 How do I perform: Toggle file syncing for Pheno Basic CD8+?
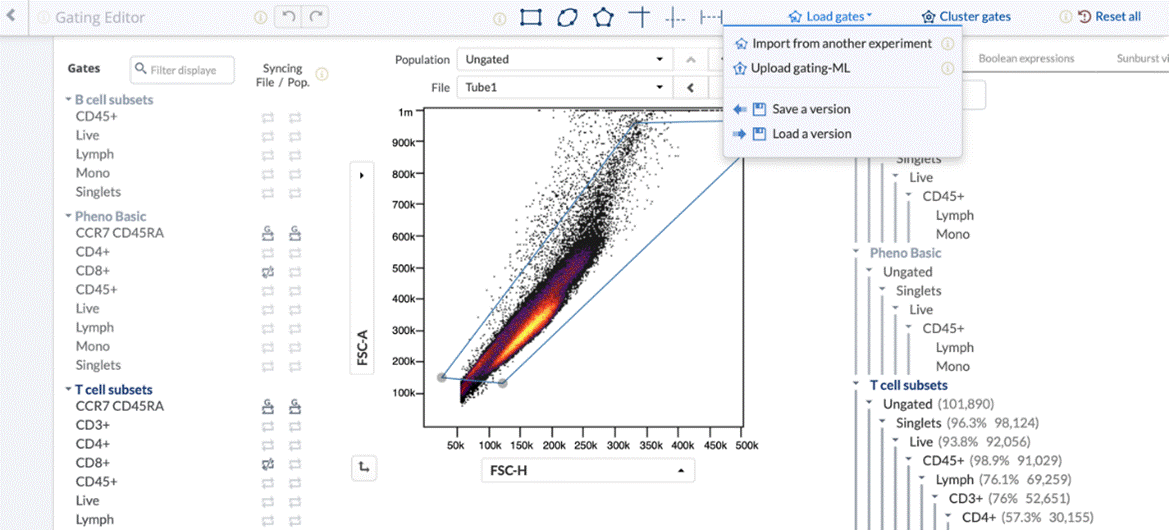(268, 271)
